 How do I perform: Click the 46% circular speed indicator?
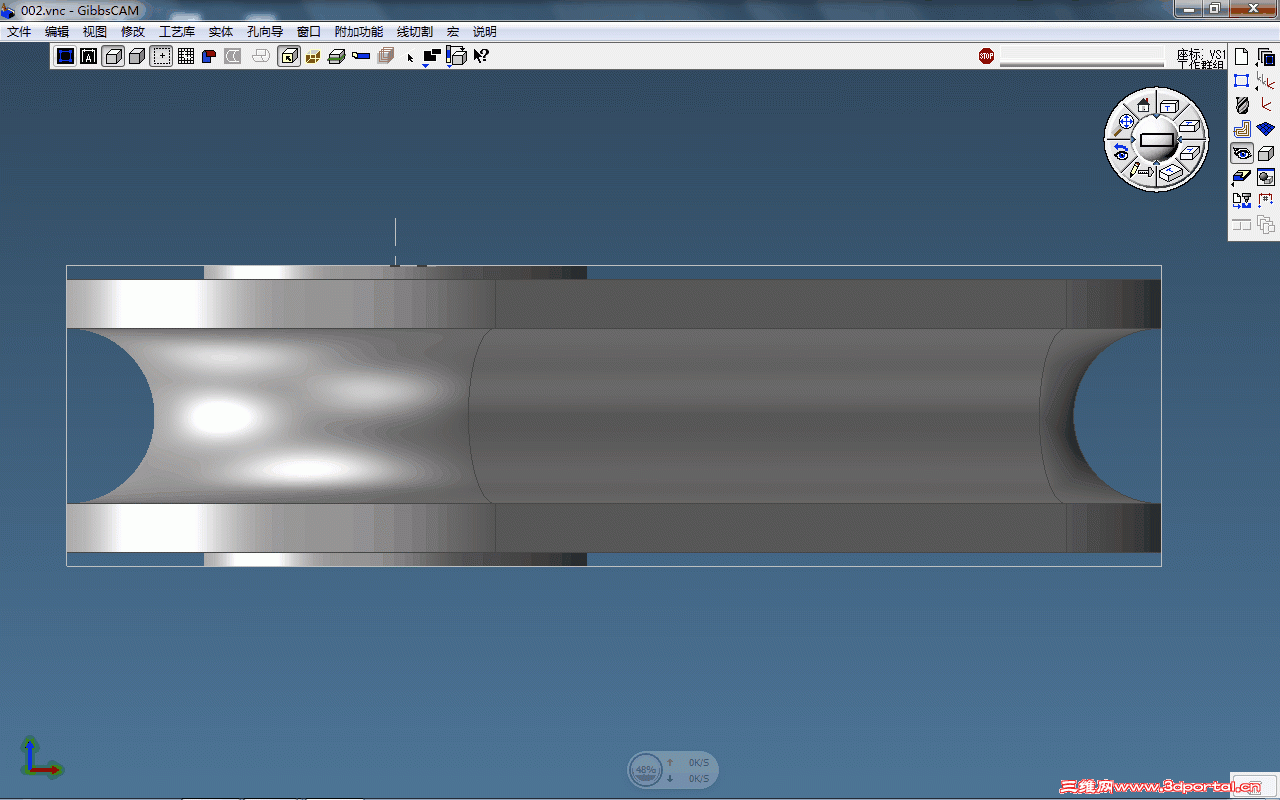(647, 770)
